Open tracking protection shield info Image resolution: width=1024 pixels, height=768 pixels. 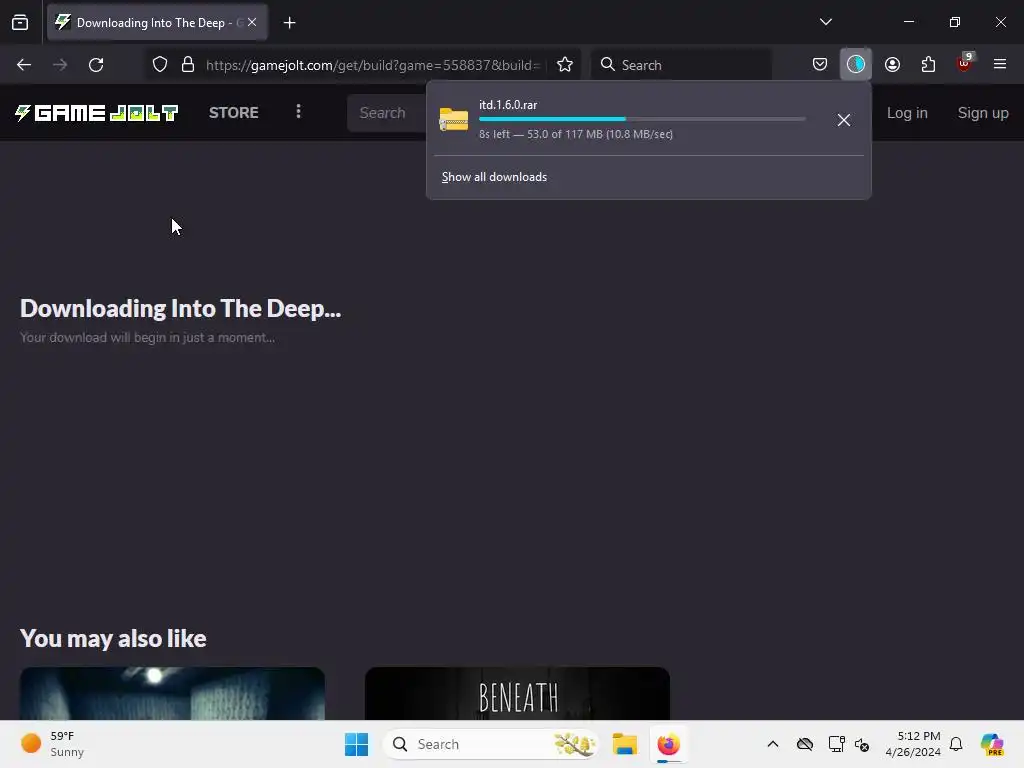(160, 65)
